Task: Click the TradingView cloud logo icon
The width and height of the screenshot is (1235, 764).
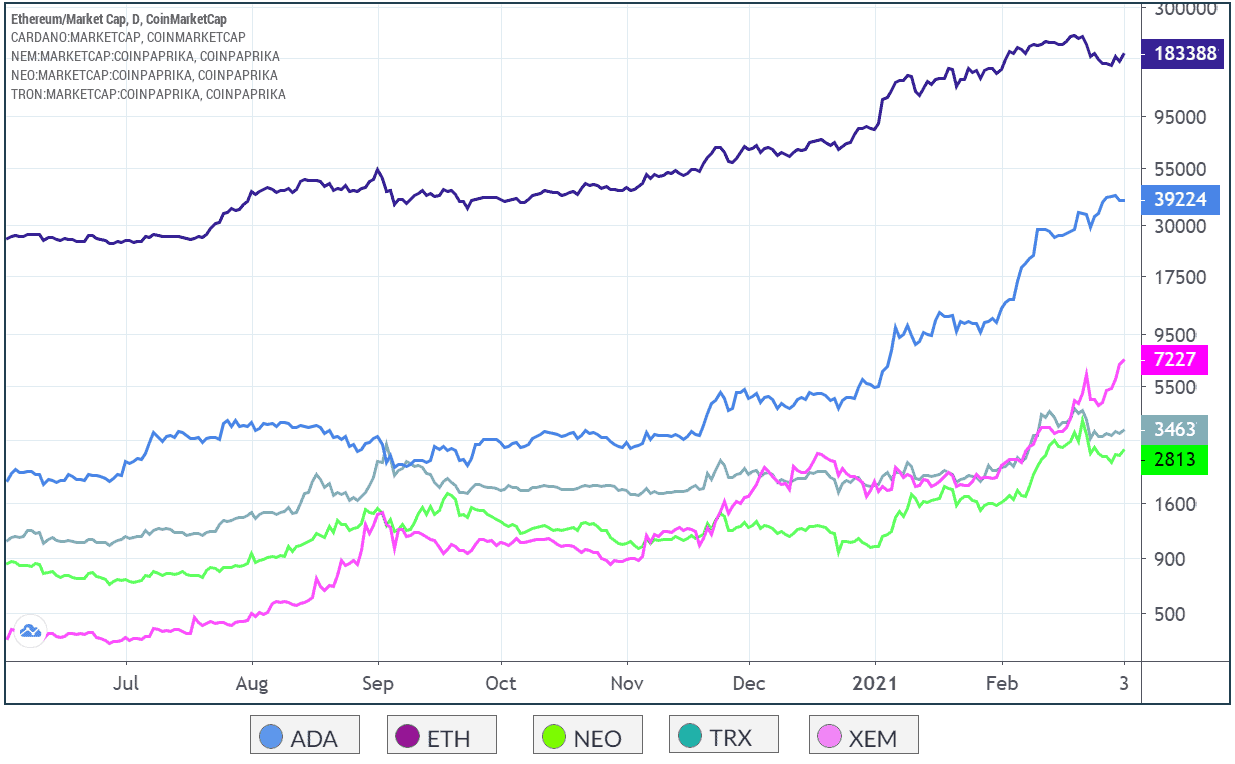Action: tap(28, 630)
